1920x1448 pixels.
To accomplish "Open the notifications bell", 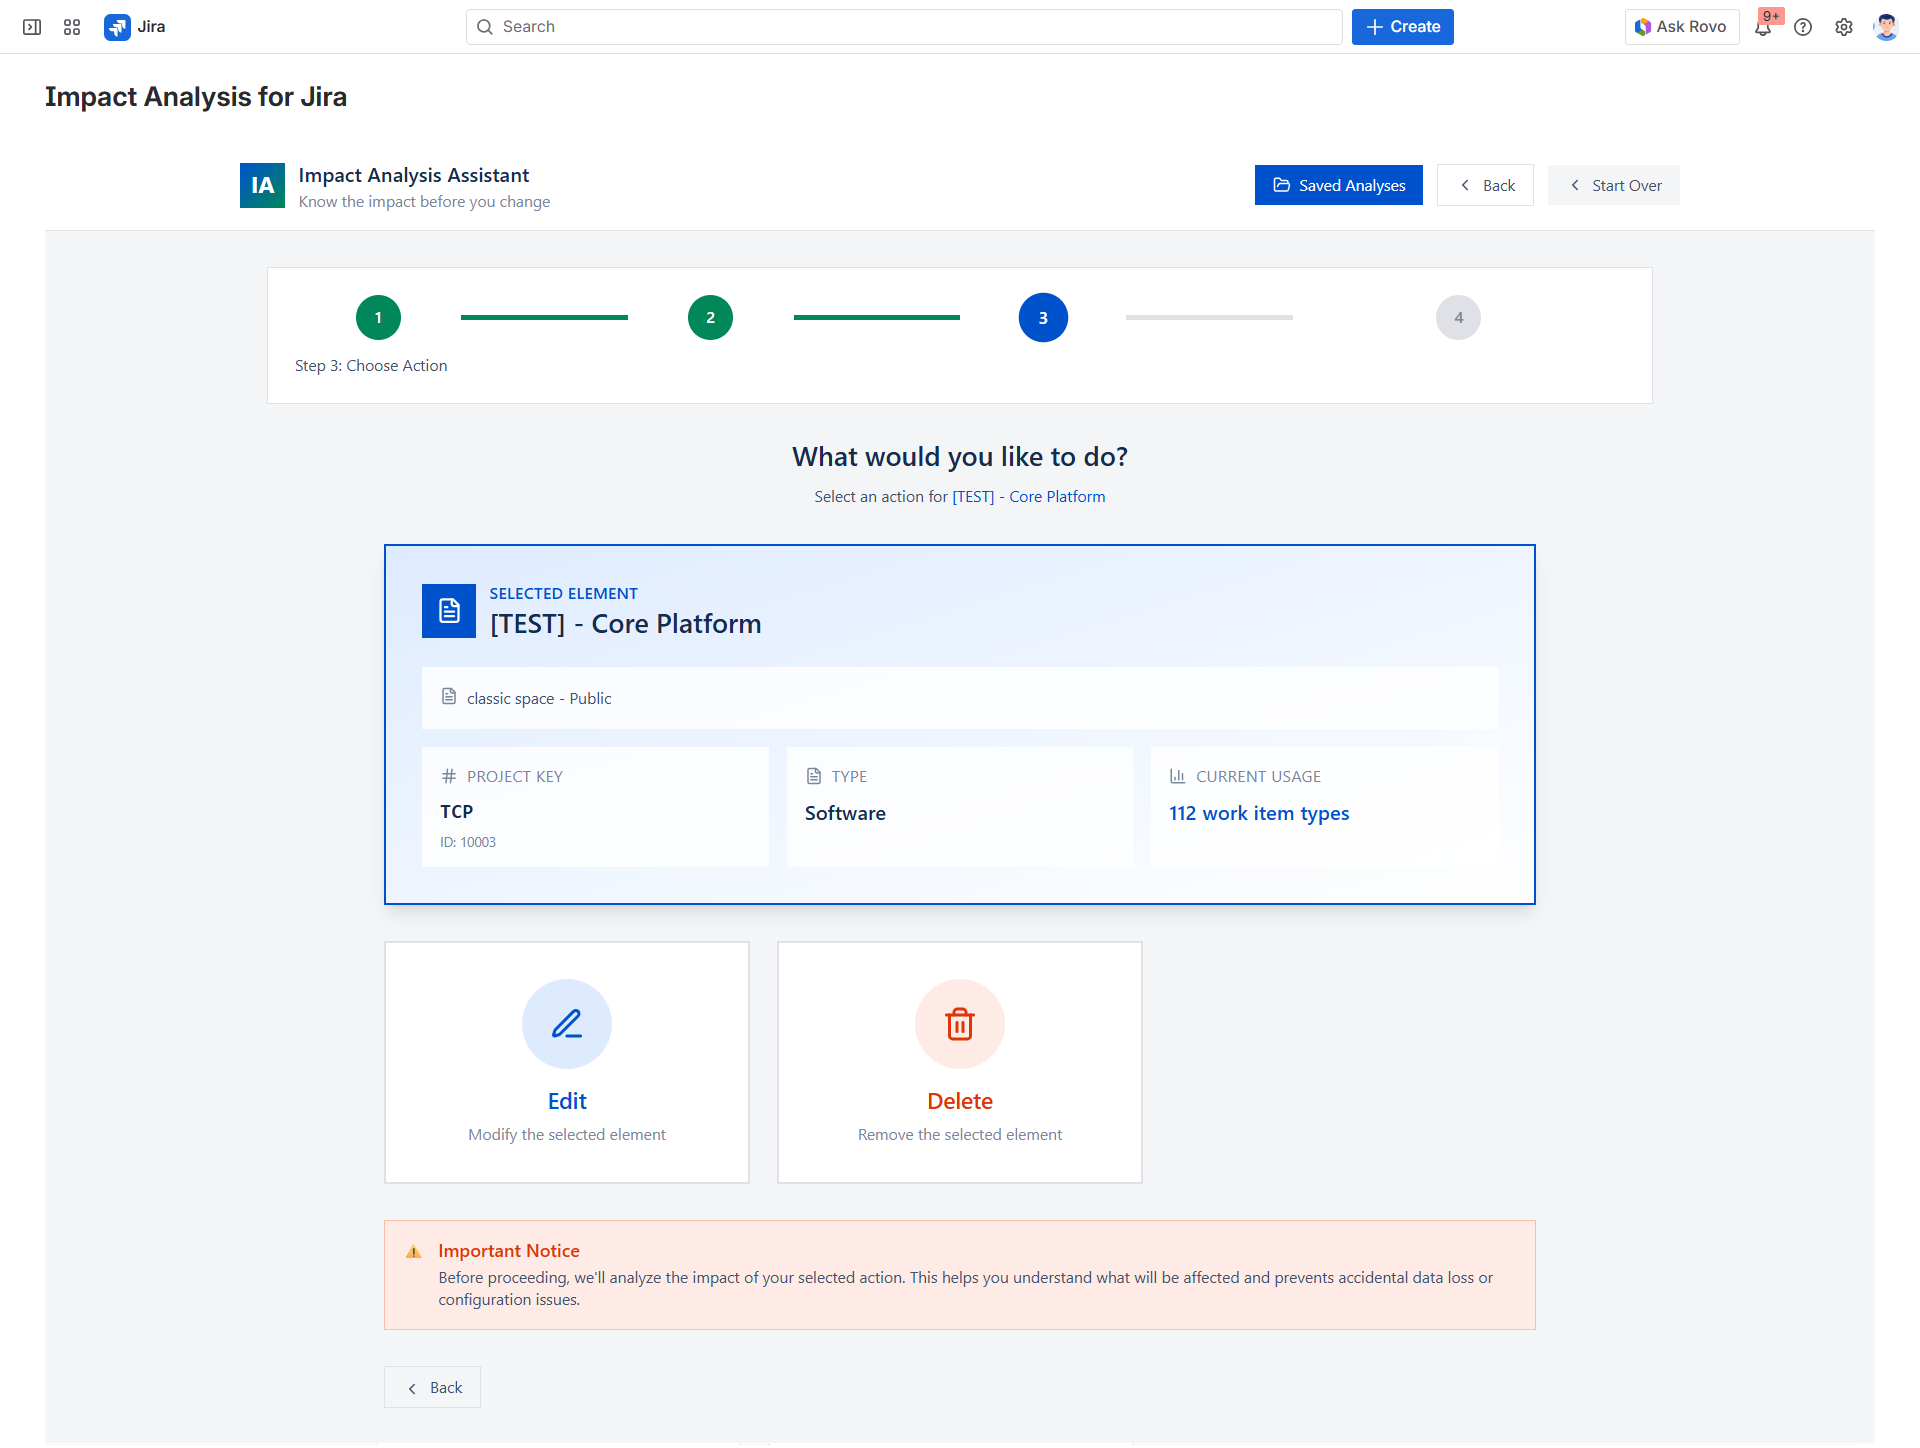I will click(1764, 27).
